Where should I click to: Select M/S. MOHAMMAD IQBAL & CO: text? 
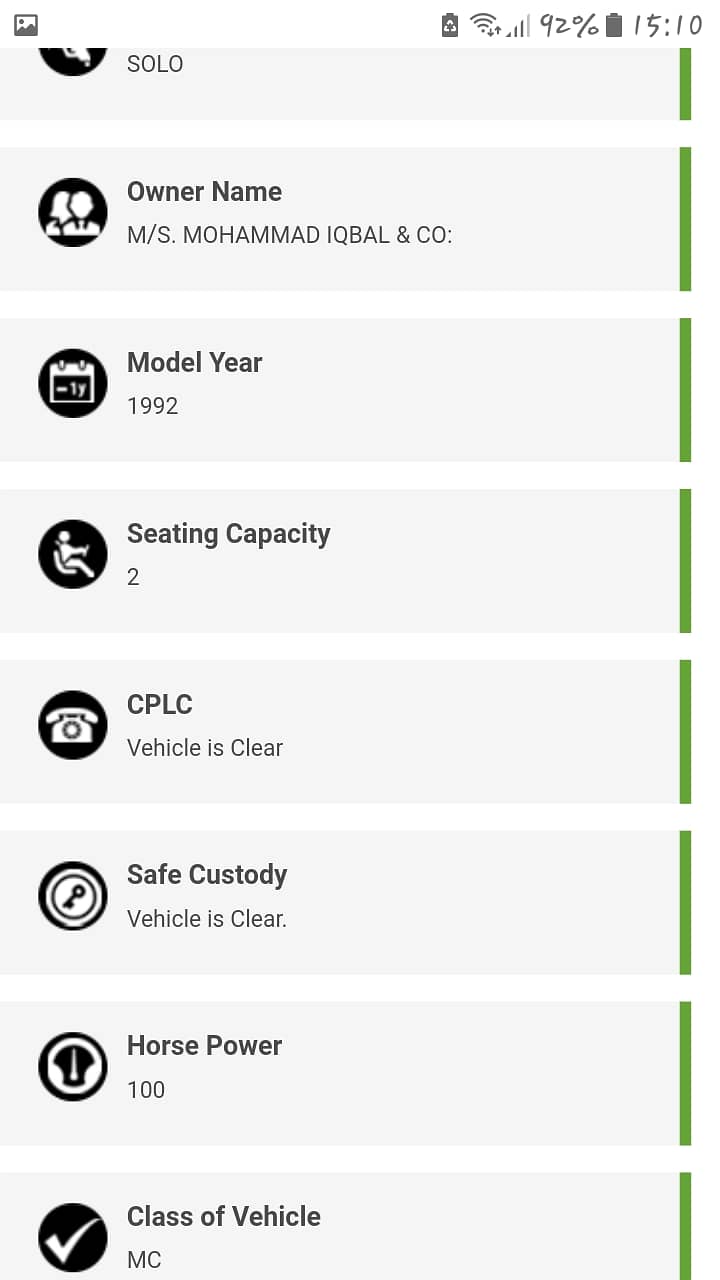(290, 235)
